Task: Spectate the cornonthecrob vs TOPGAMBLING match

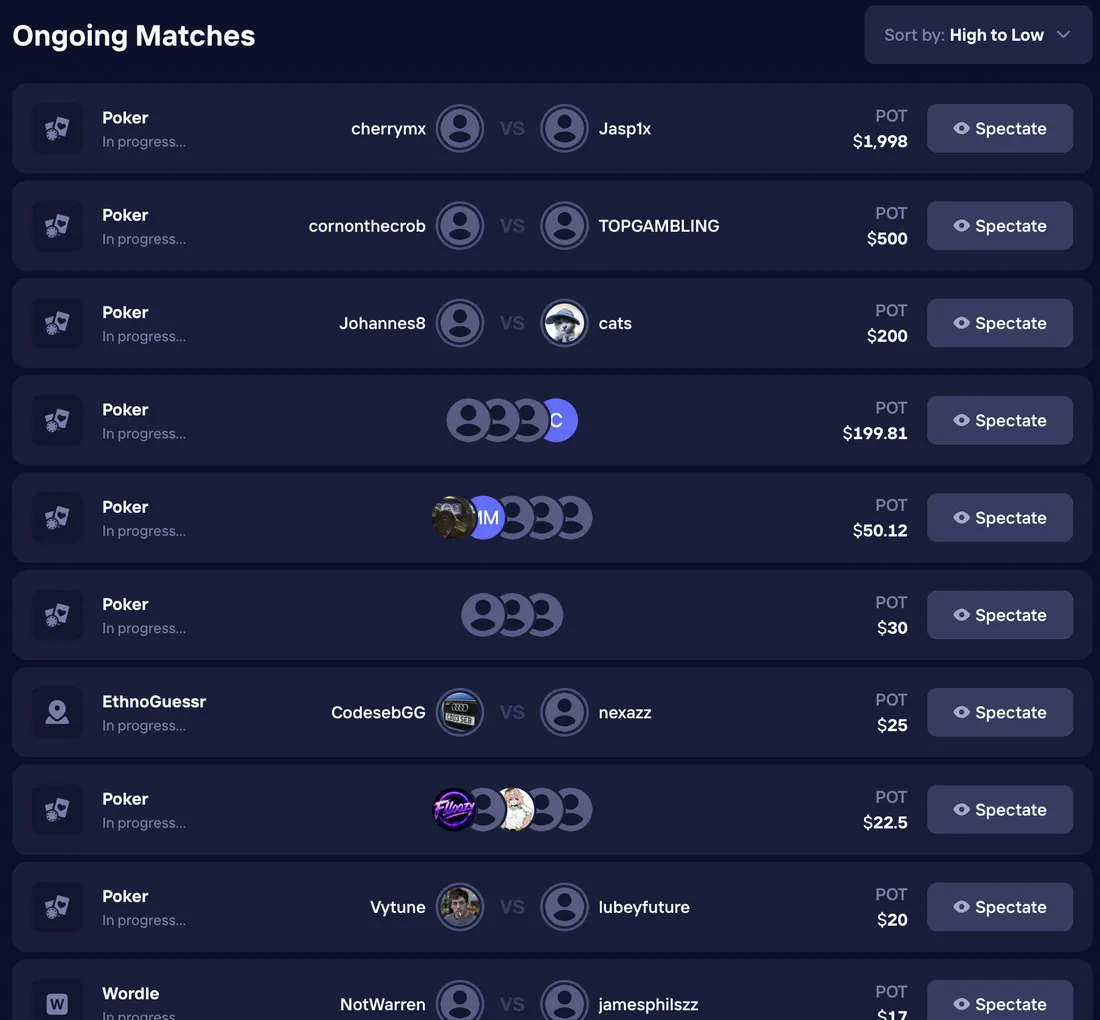Action: click(1000, 226)
